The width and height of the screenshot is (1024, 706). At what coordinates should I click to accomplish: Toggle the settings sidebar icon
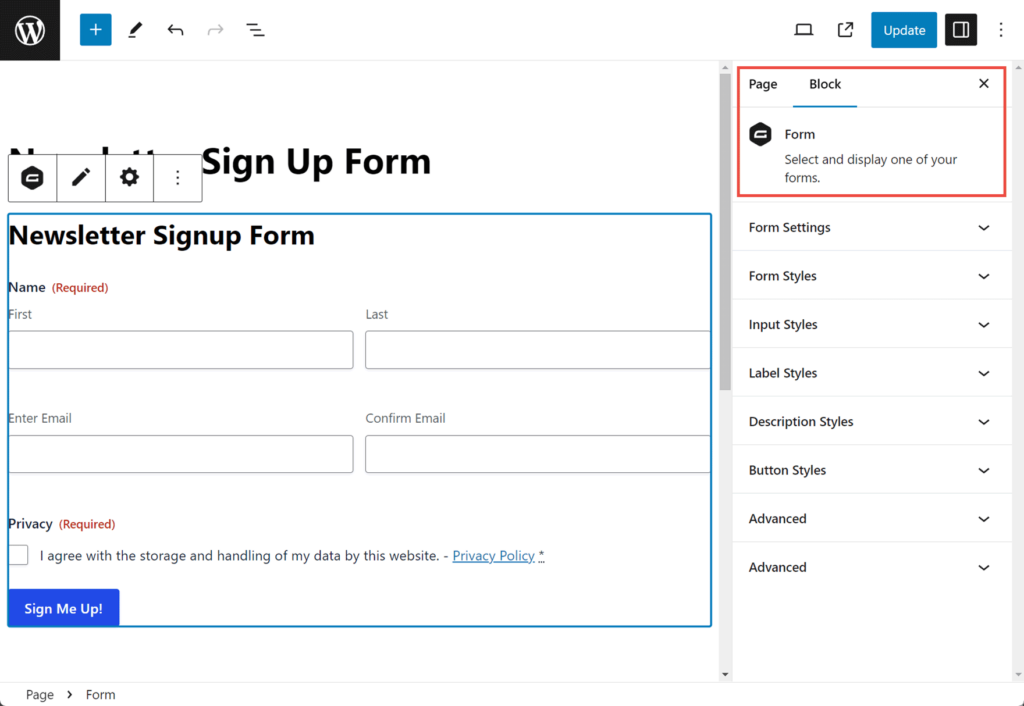point(960,29)
